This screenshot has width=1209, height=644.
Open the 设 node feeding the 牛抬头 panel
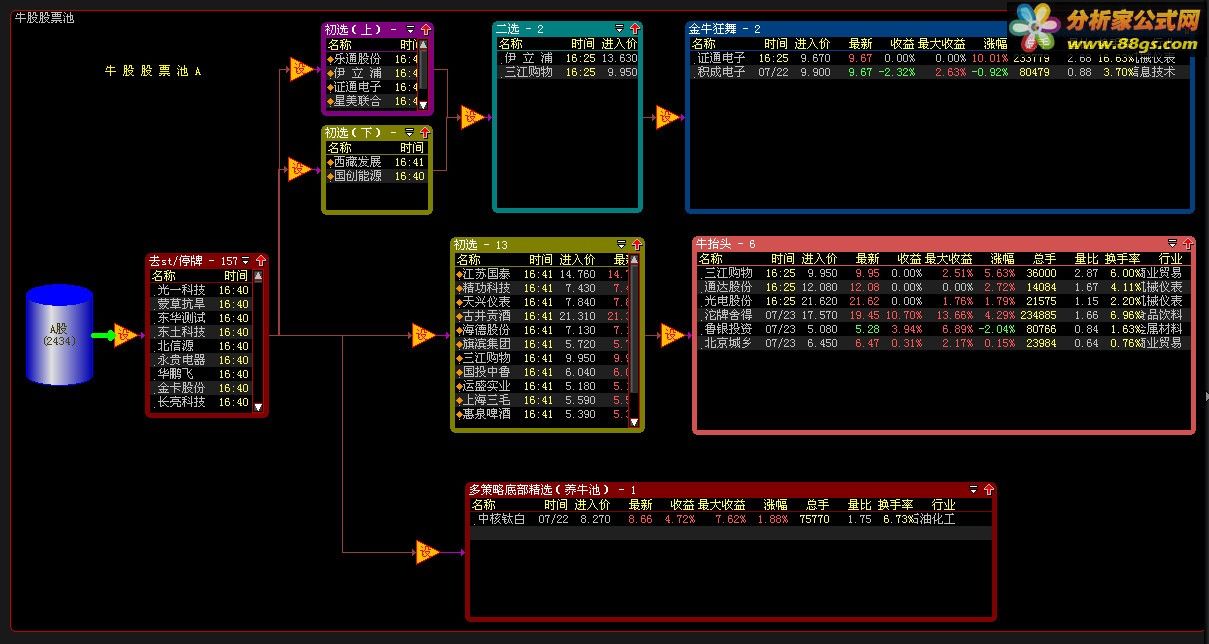(672, 335)
